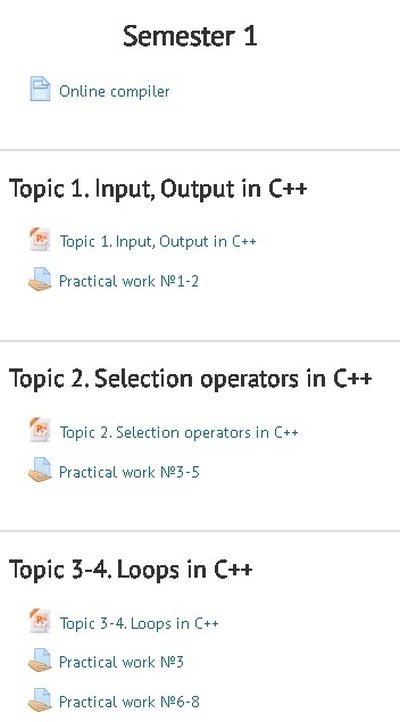Click the assignment icon for Practical work №1-2
This screenshot has height=722, width=400.
click(x=40, y=279)
